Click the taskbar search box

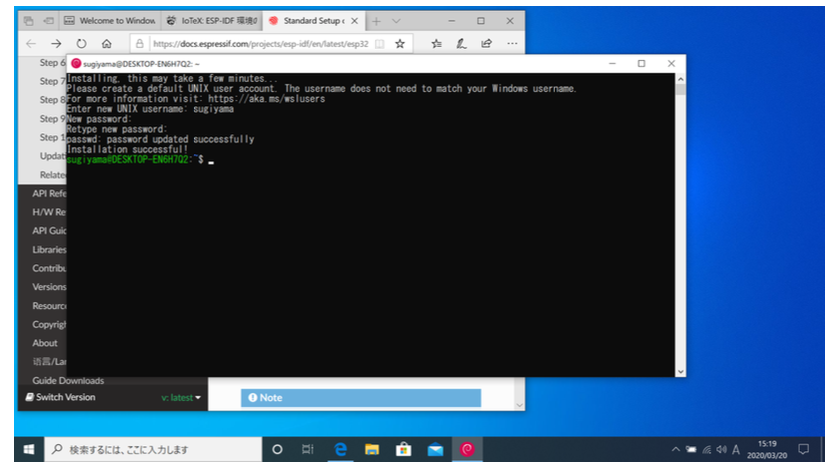pos(150,450)
